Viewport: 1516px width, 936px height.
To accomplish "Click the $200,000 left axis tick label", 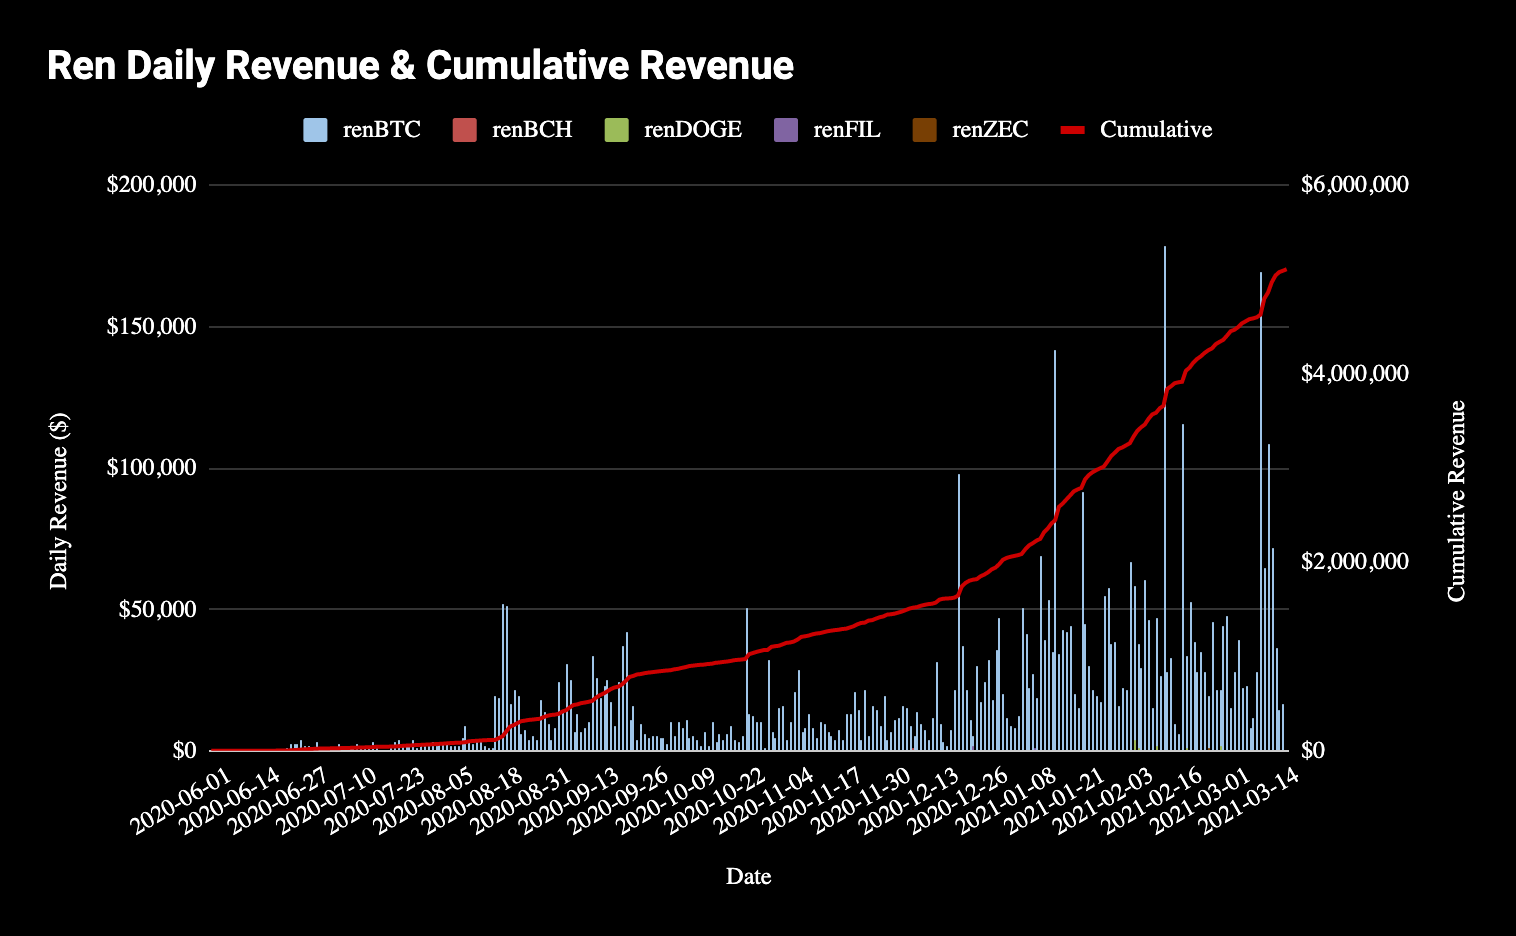I will 151,185.
